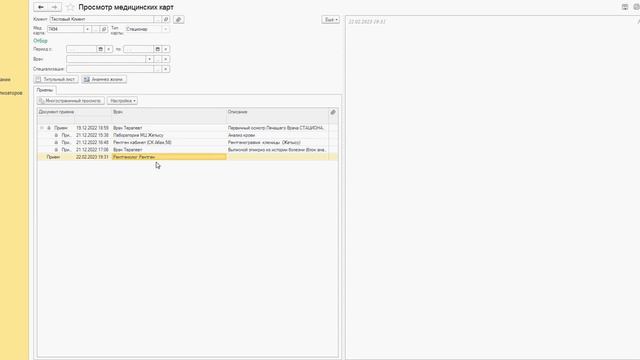The image size is (640, 360).
Task: Open the Настройка dropdown menu
Action: pos(122,100)
